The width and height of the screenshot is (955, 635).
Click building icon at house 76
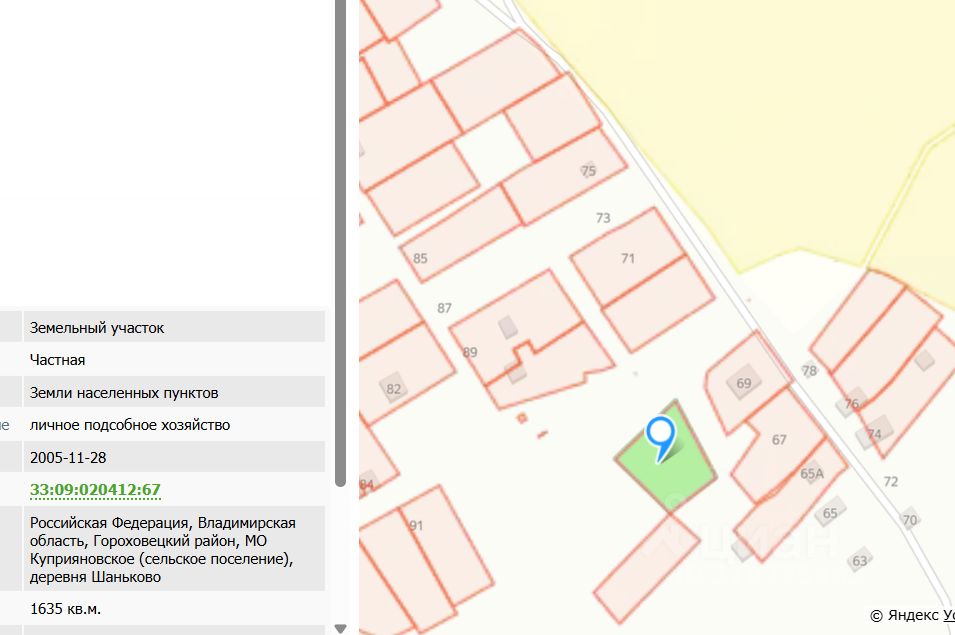click(x=851, y=402)
